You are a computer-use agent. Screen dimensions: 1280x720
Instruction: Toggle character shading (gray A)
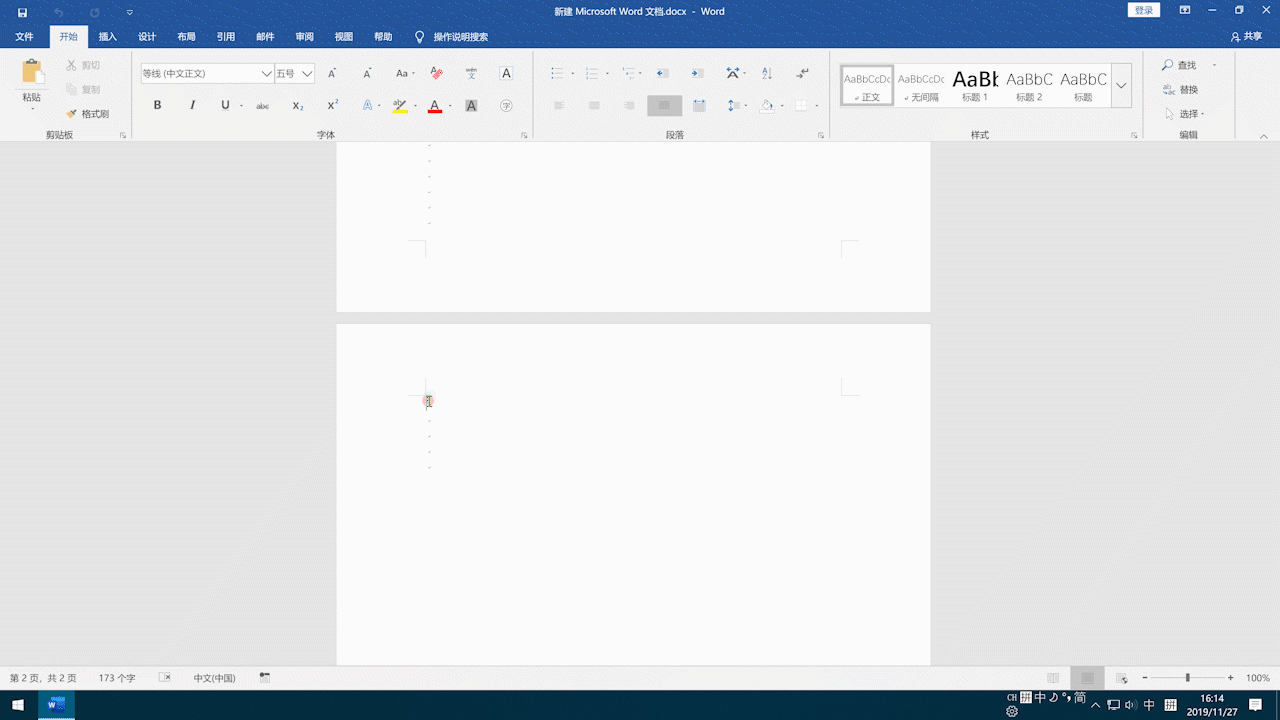[x=471, y=105]
